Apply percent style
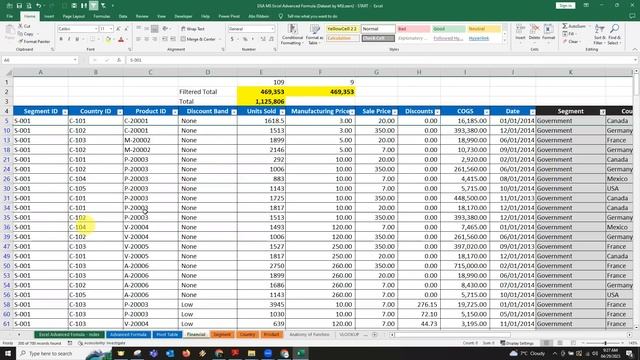The width and height of the screenshot is (640, 360). pos(245,39)
